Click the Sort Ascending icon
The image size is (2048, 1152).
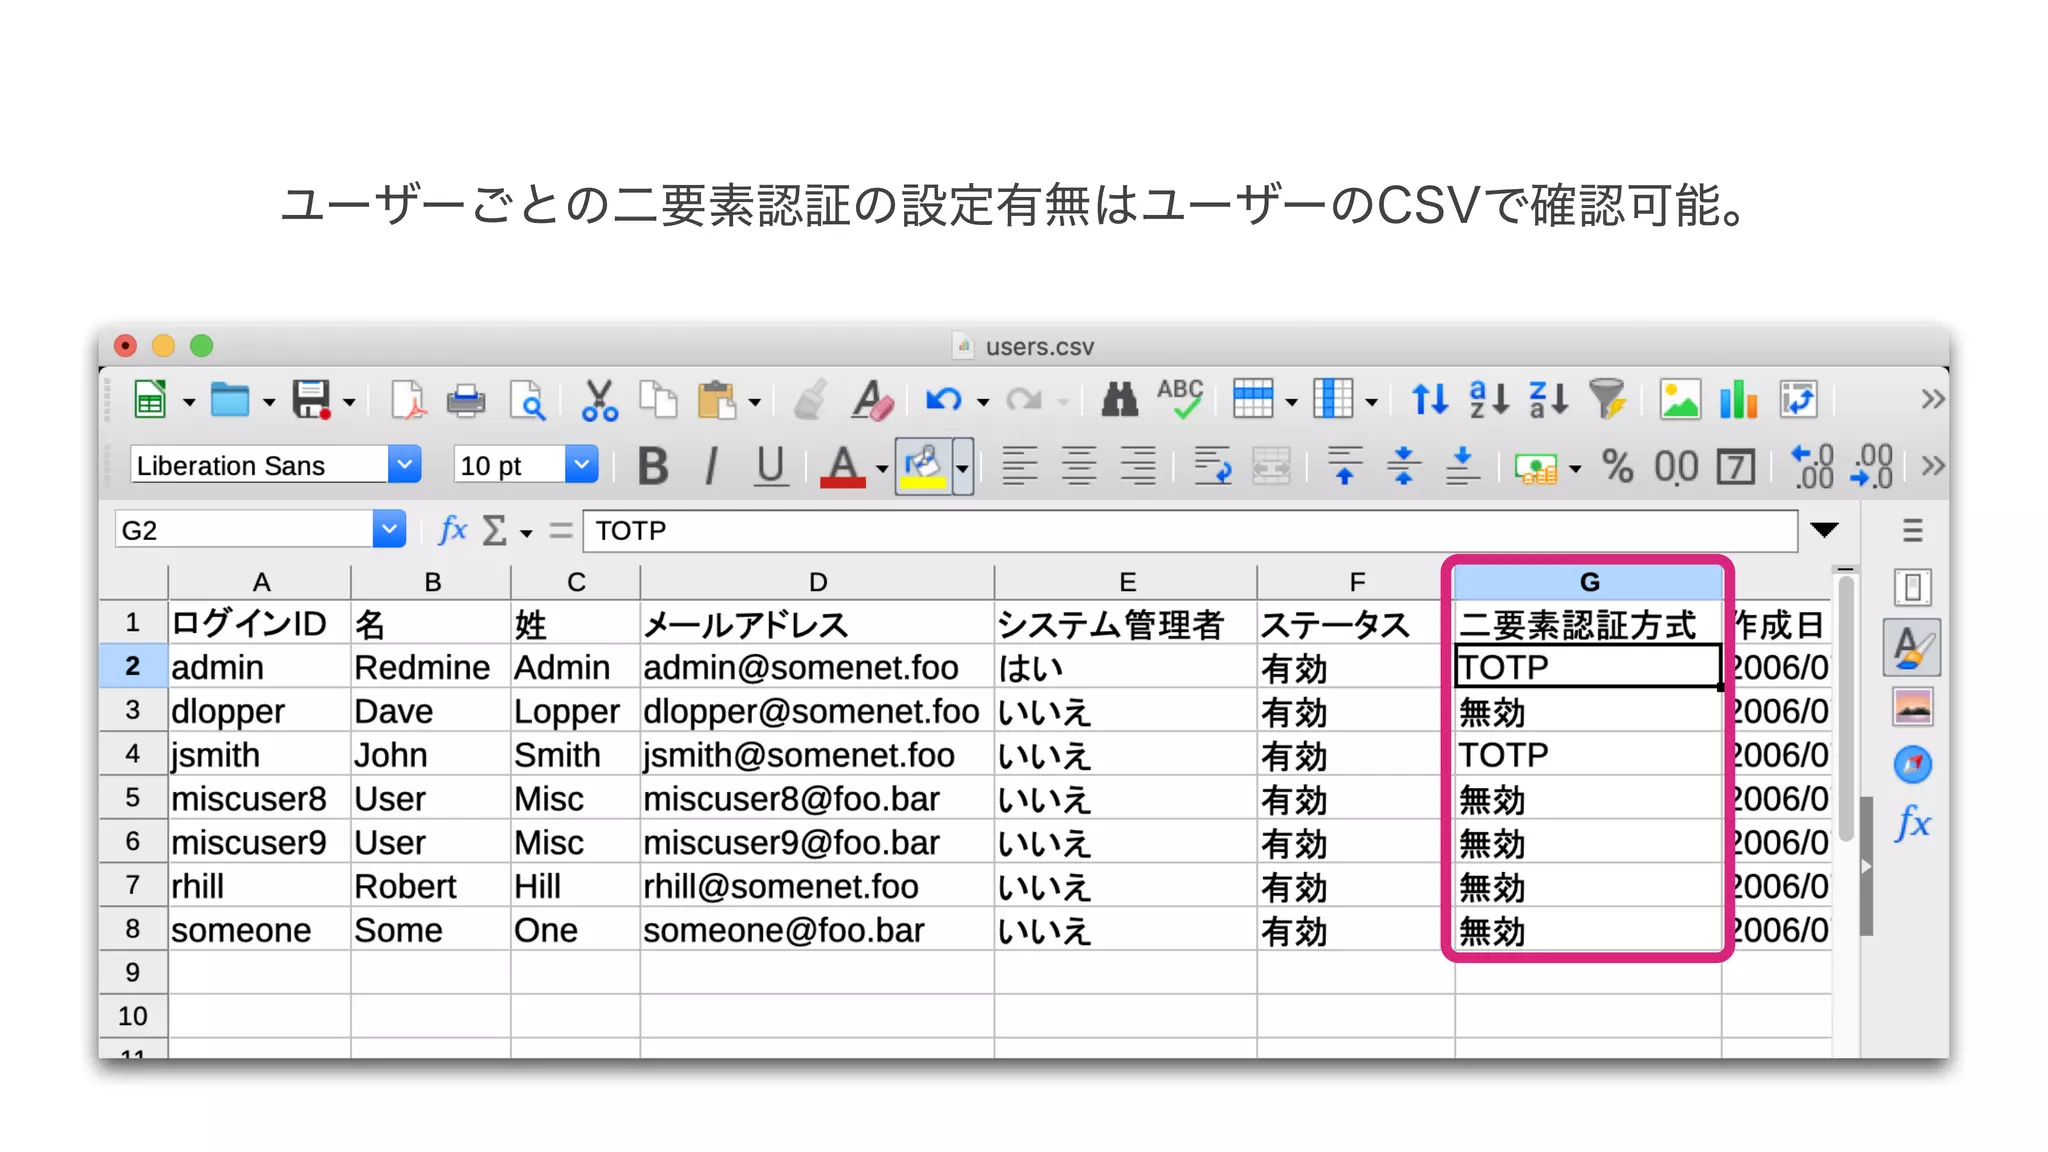click(x=1488, y=400)
